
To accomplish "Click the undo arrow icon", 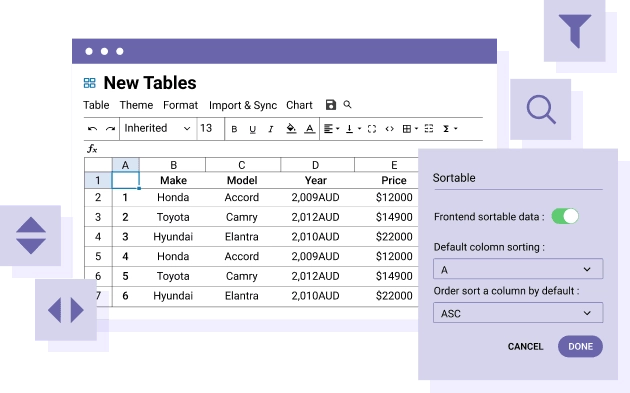I will click(92, 129).
